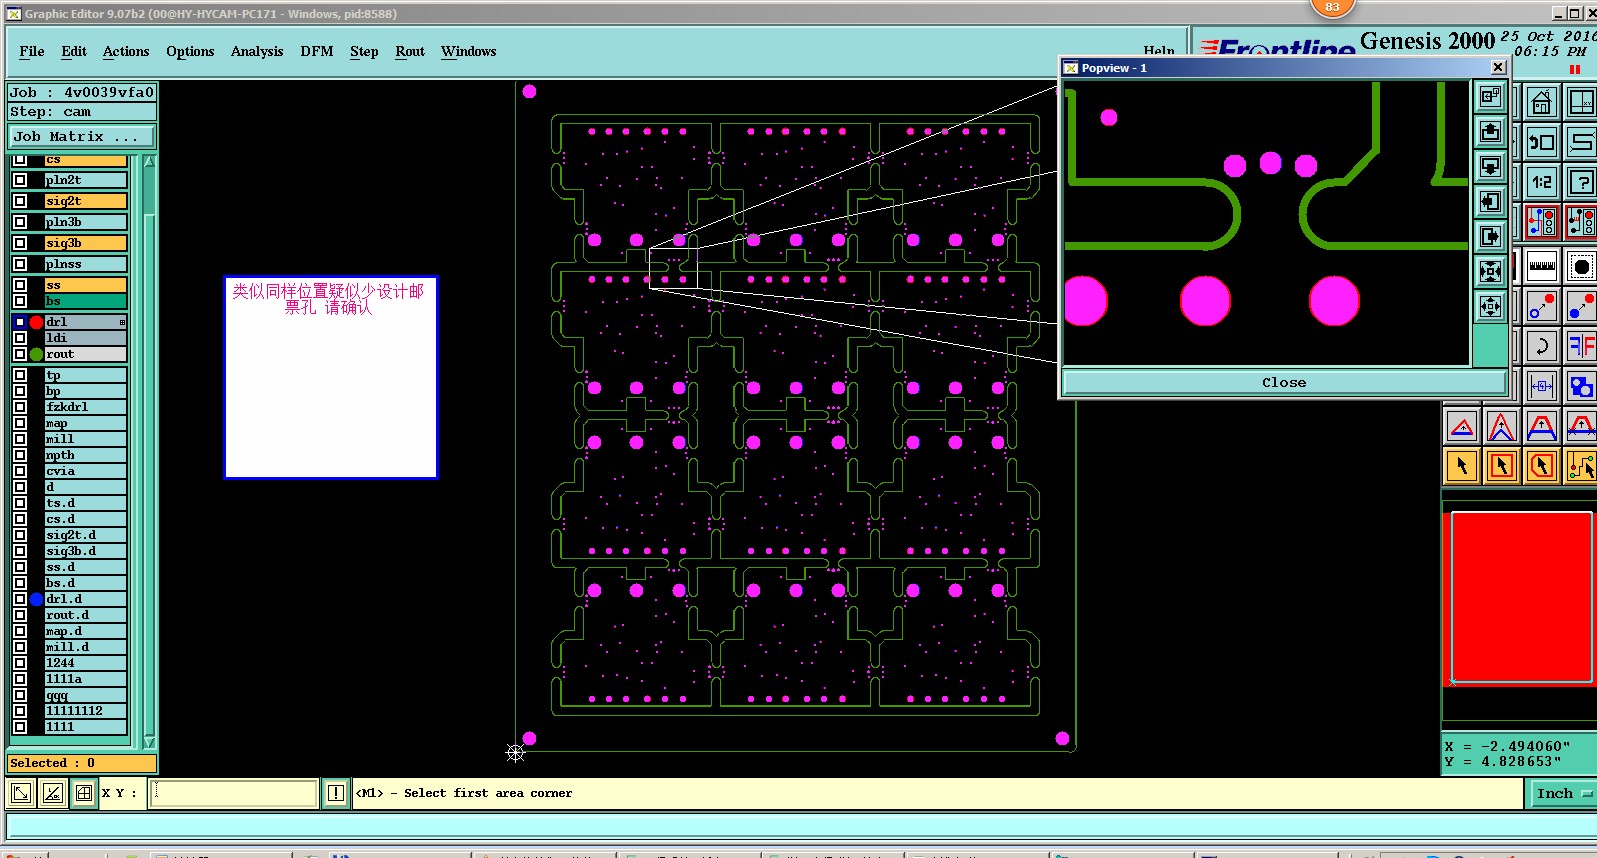The width and height of the screenshot is (1597, 858).
Task: Click the green rout layer color dot
Action: coord(36,354)
